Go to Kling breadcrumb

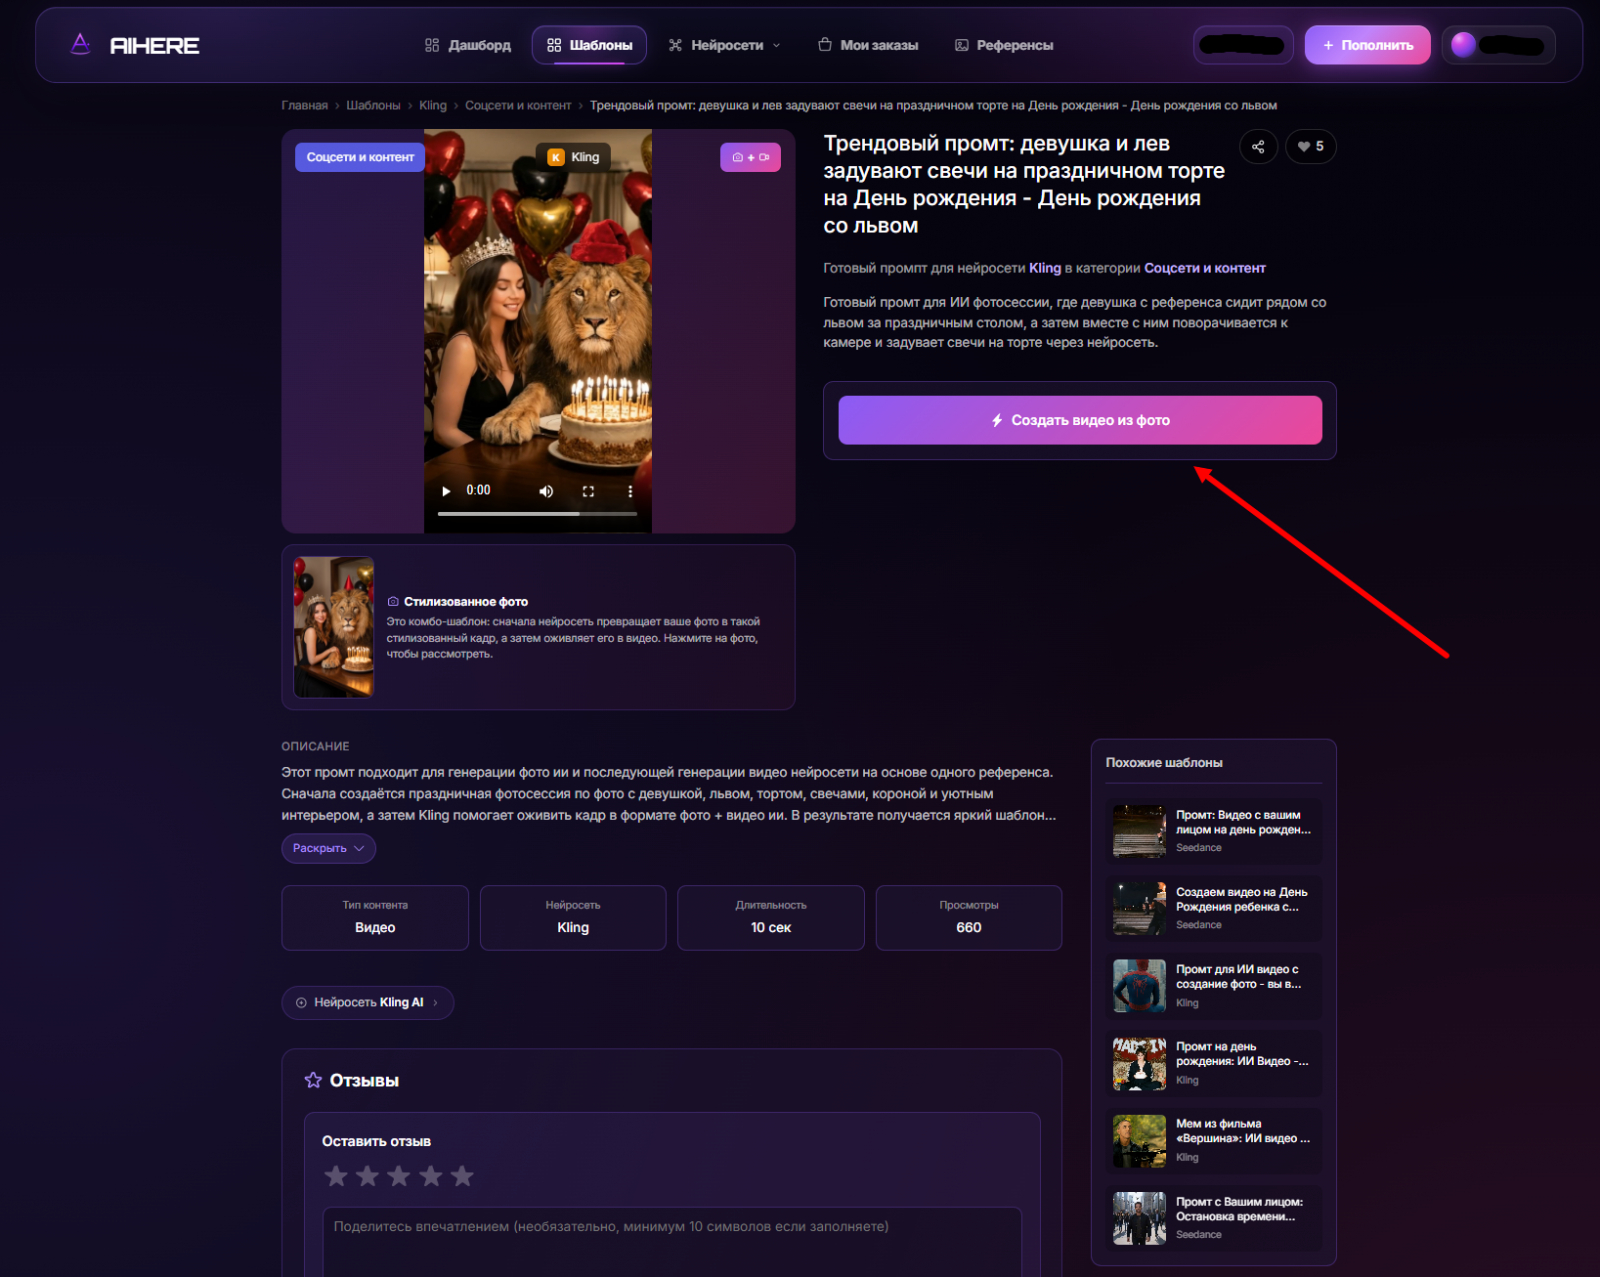pos(433,105)
